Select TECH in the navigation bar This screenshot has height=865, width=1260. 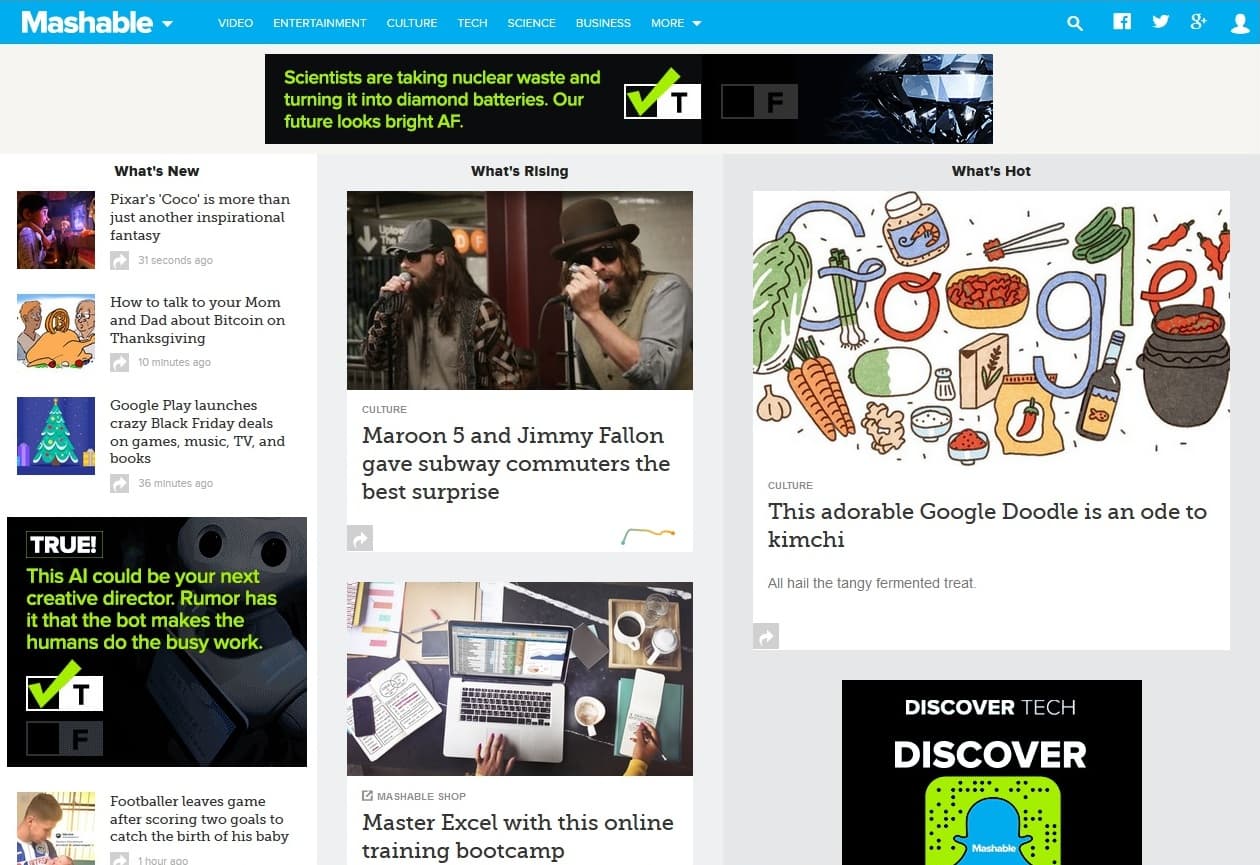pos(472,23)
